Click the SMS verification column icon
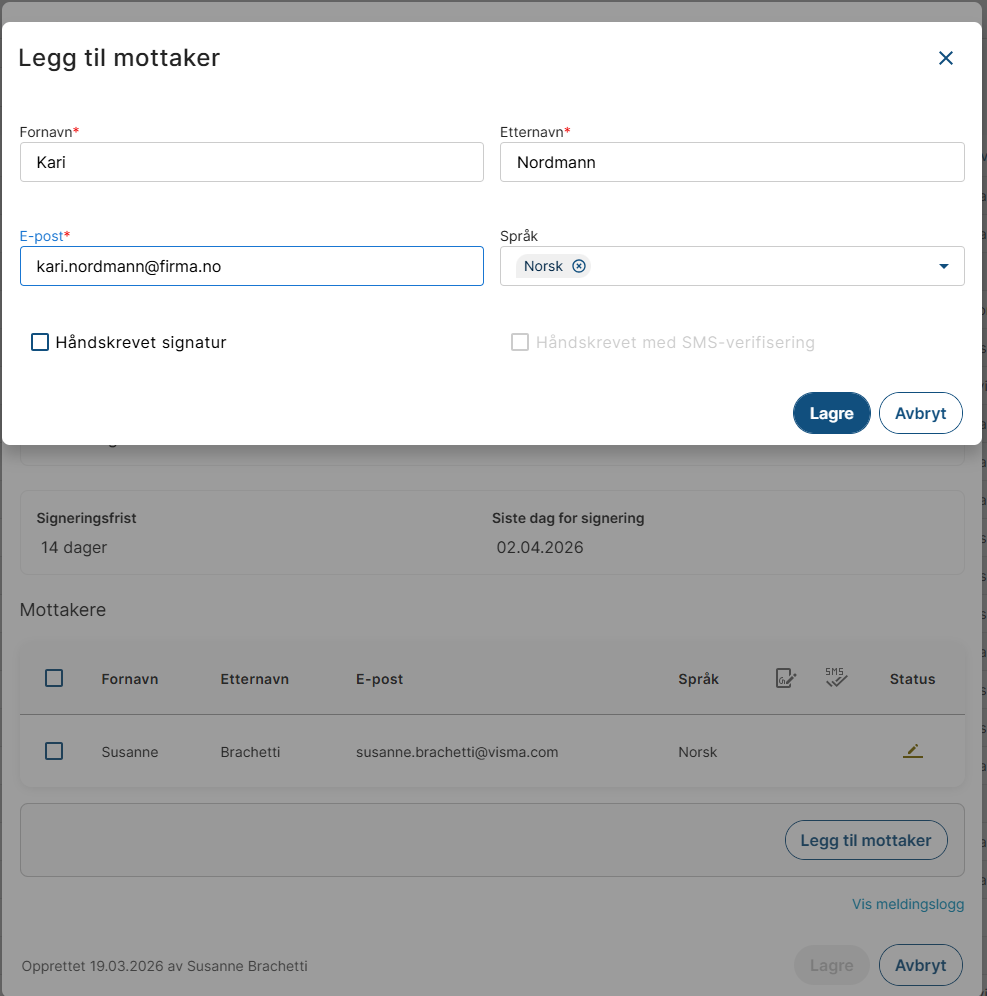 tap(836, 678)
